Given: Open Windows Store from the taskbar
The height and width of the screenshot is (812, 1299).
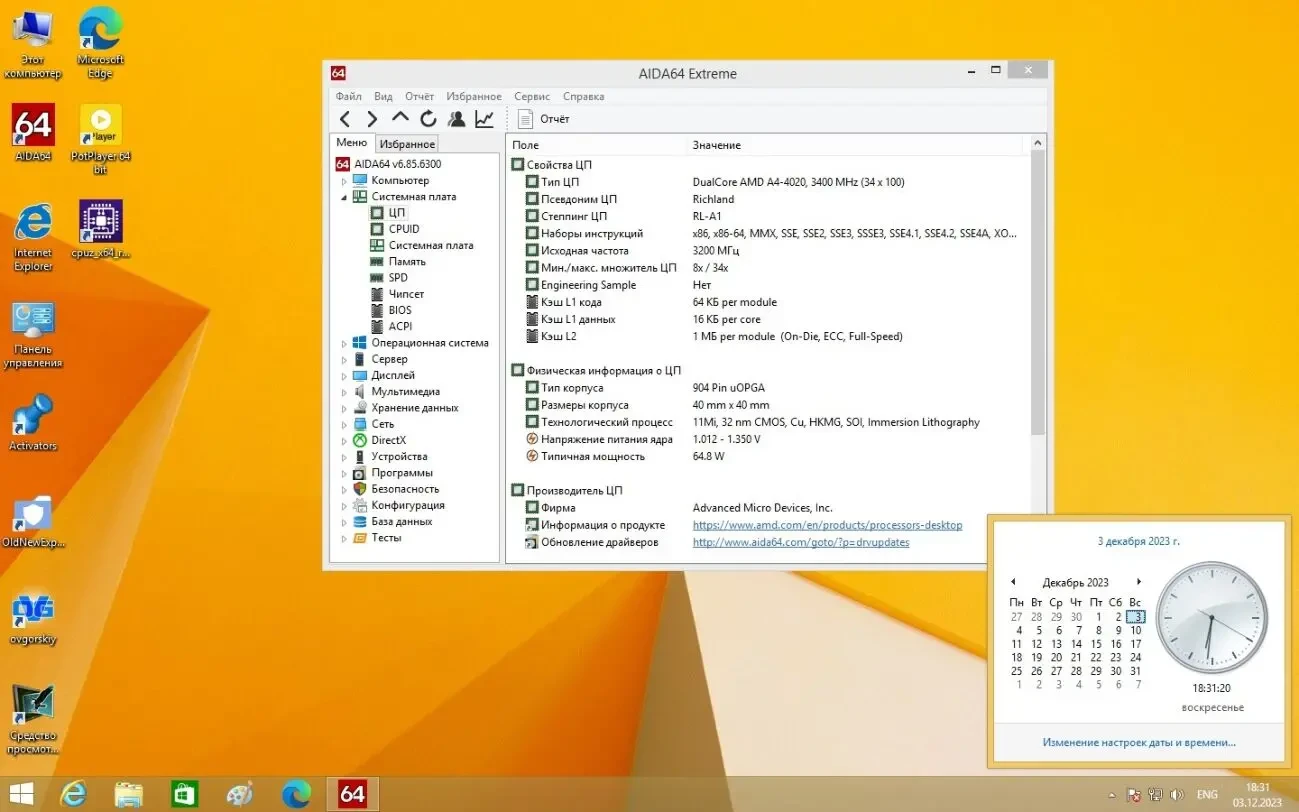Looking at the screenshot, I should tap(184, 794).
